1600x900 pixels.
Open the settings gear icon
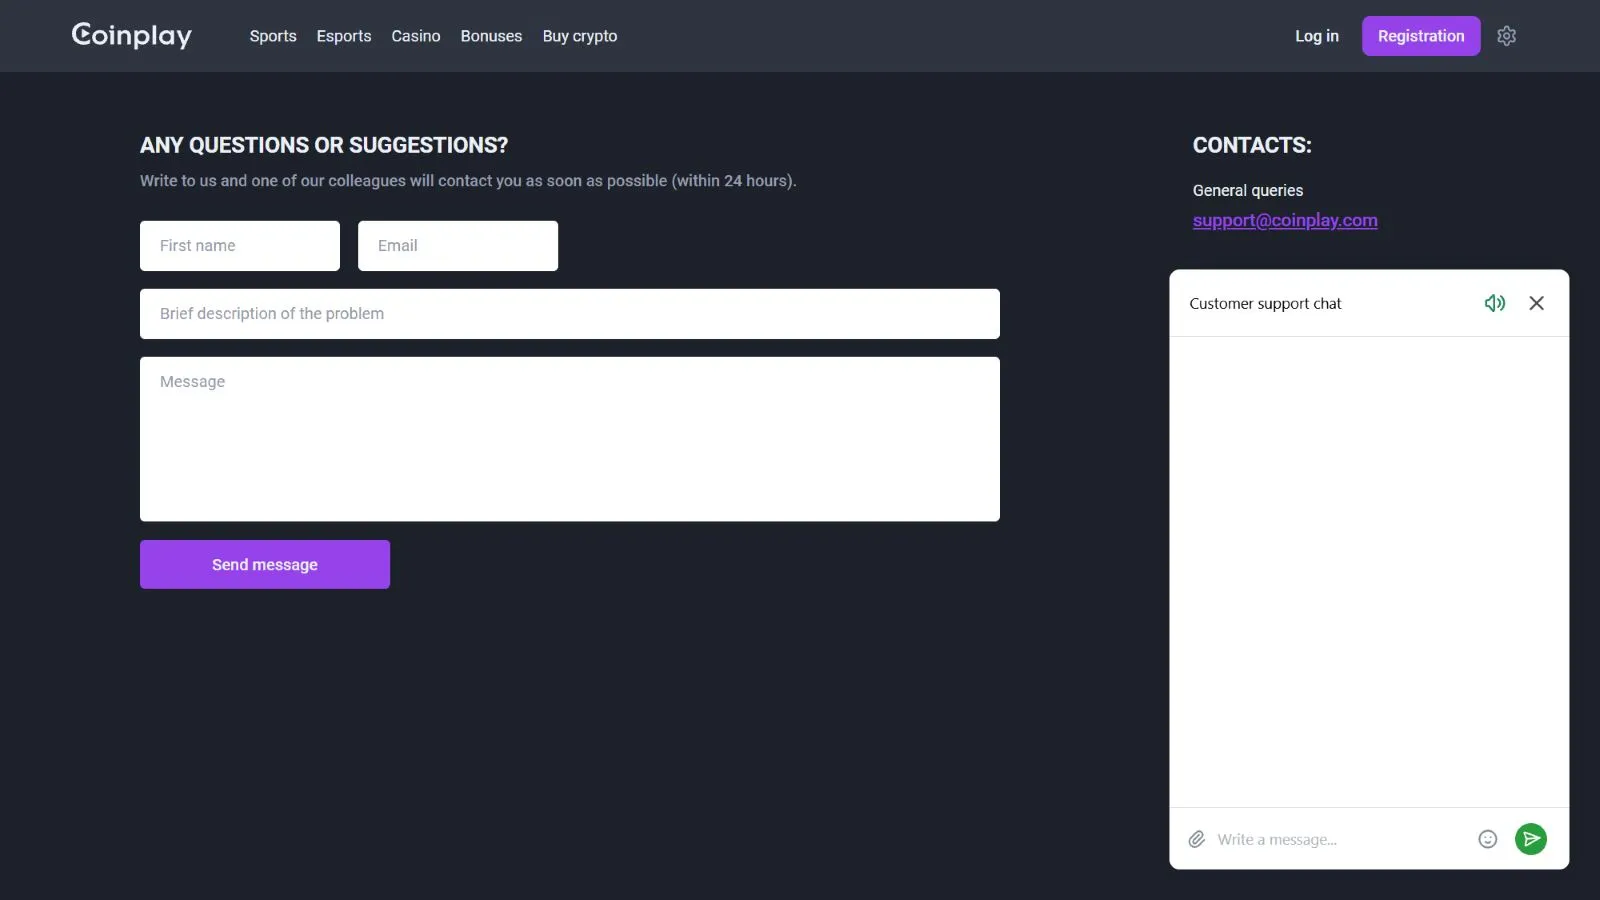[1506, 36]
